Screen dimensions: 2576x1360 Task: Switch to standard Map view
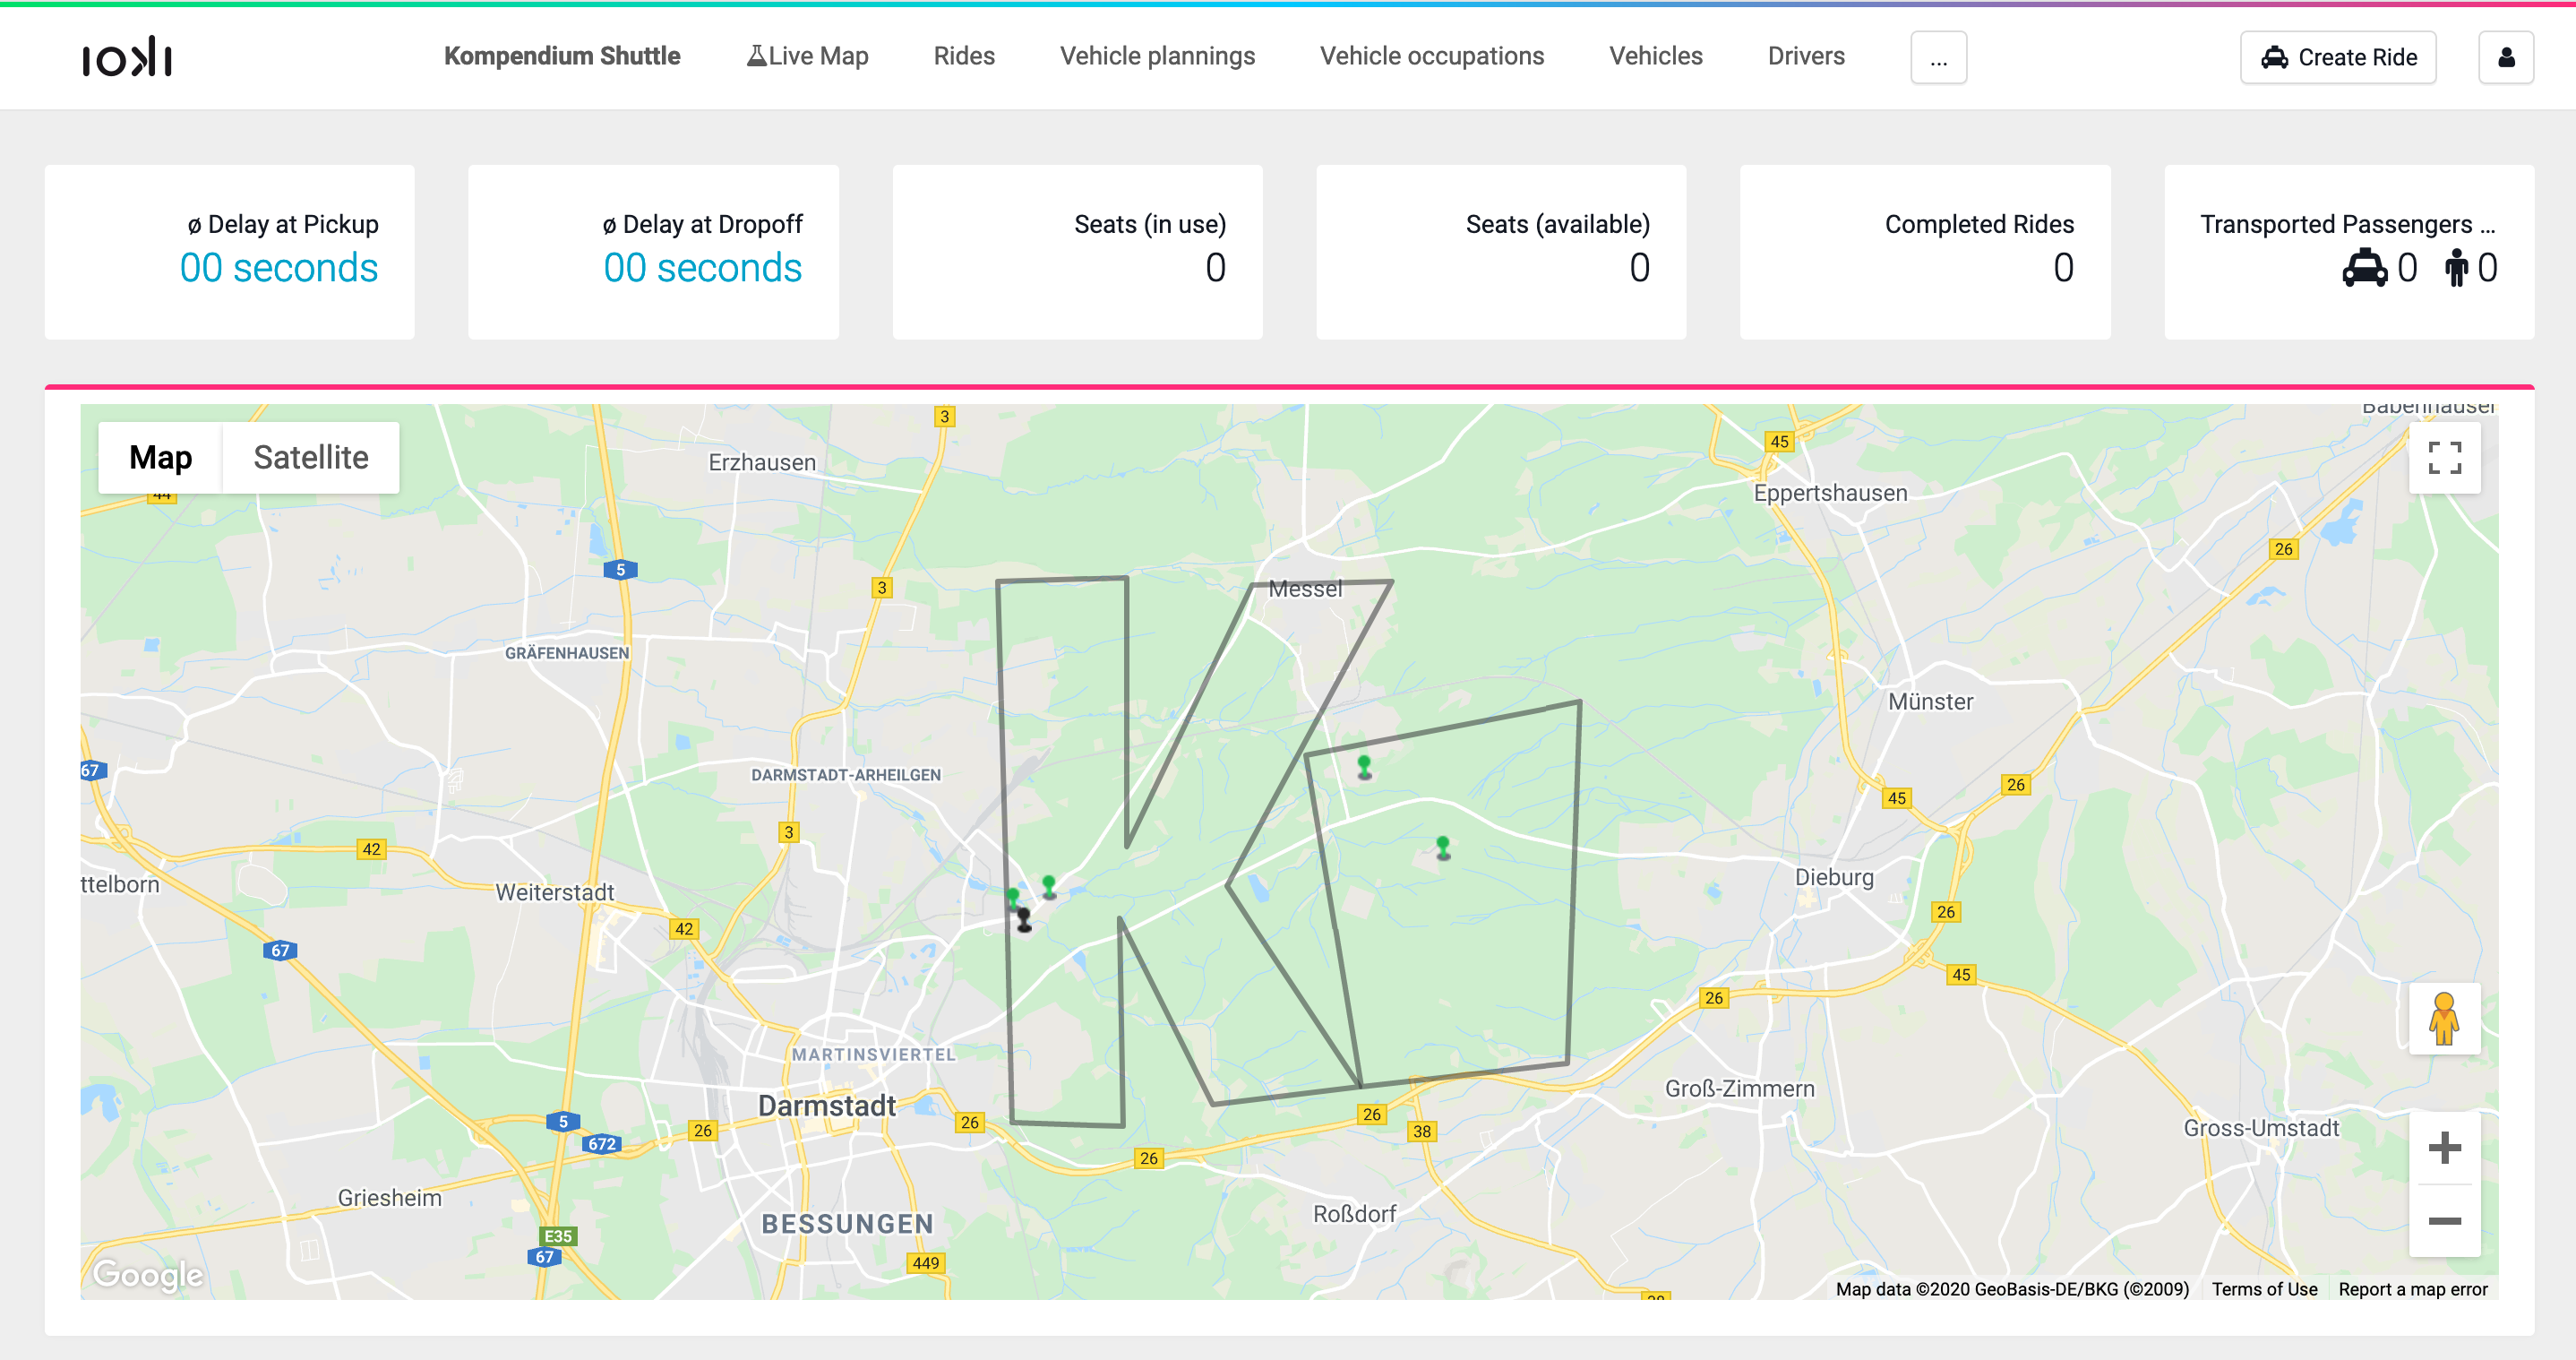(160, 458)
